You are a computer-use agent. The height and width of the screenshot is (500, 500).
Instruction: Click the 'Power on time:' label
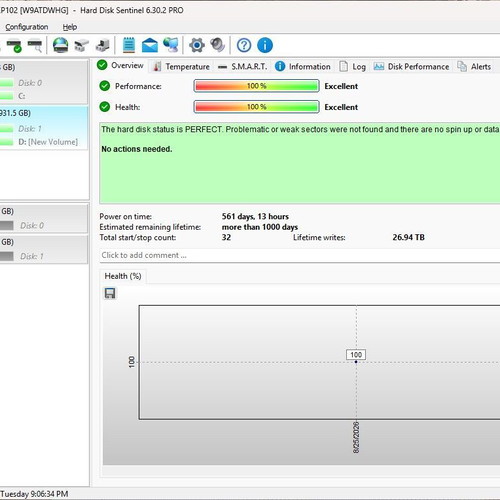tap(125, 216)
